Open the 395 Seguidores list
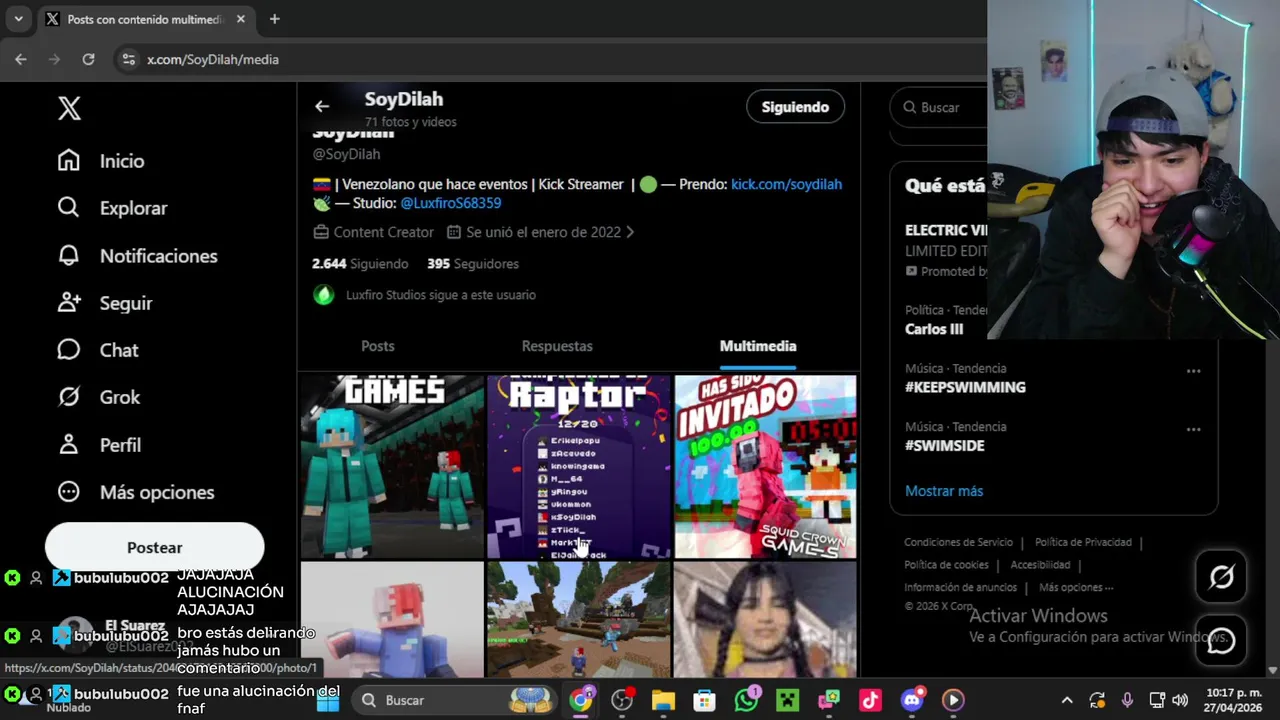The height and width of the screenshot is (720, 1280). click(x=473, y=264)
